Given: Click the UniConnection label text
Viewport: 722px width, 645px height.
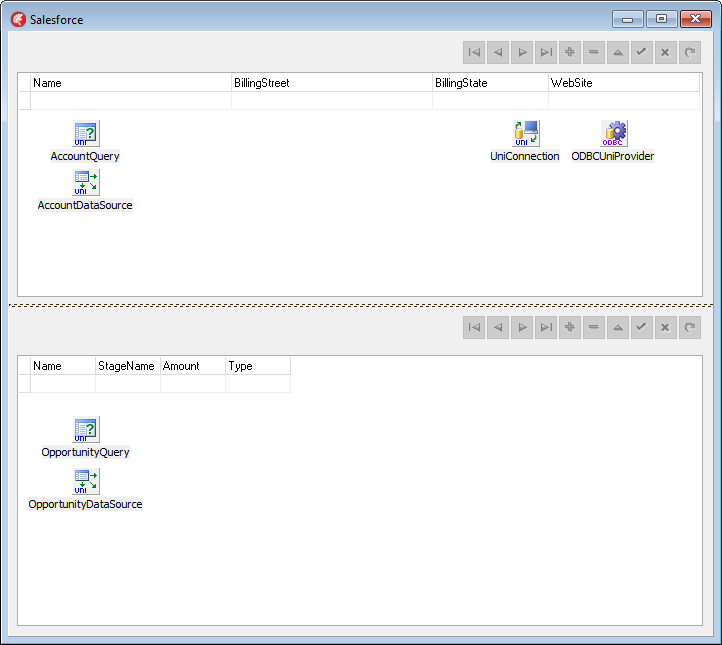Looking at the screenshot, I should coord(525,156).
